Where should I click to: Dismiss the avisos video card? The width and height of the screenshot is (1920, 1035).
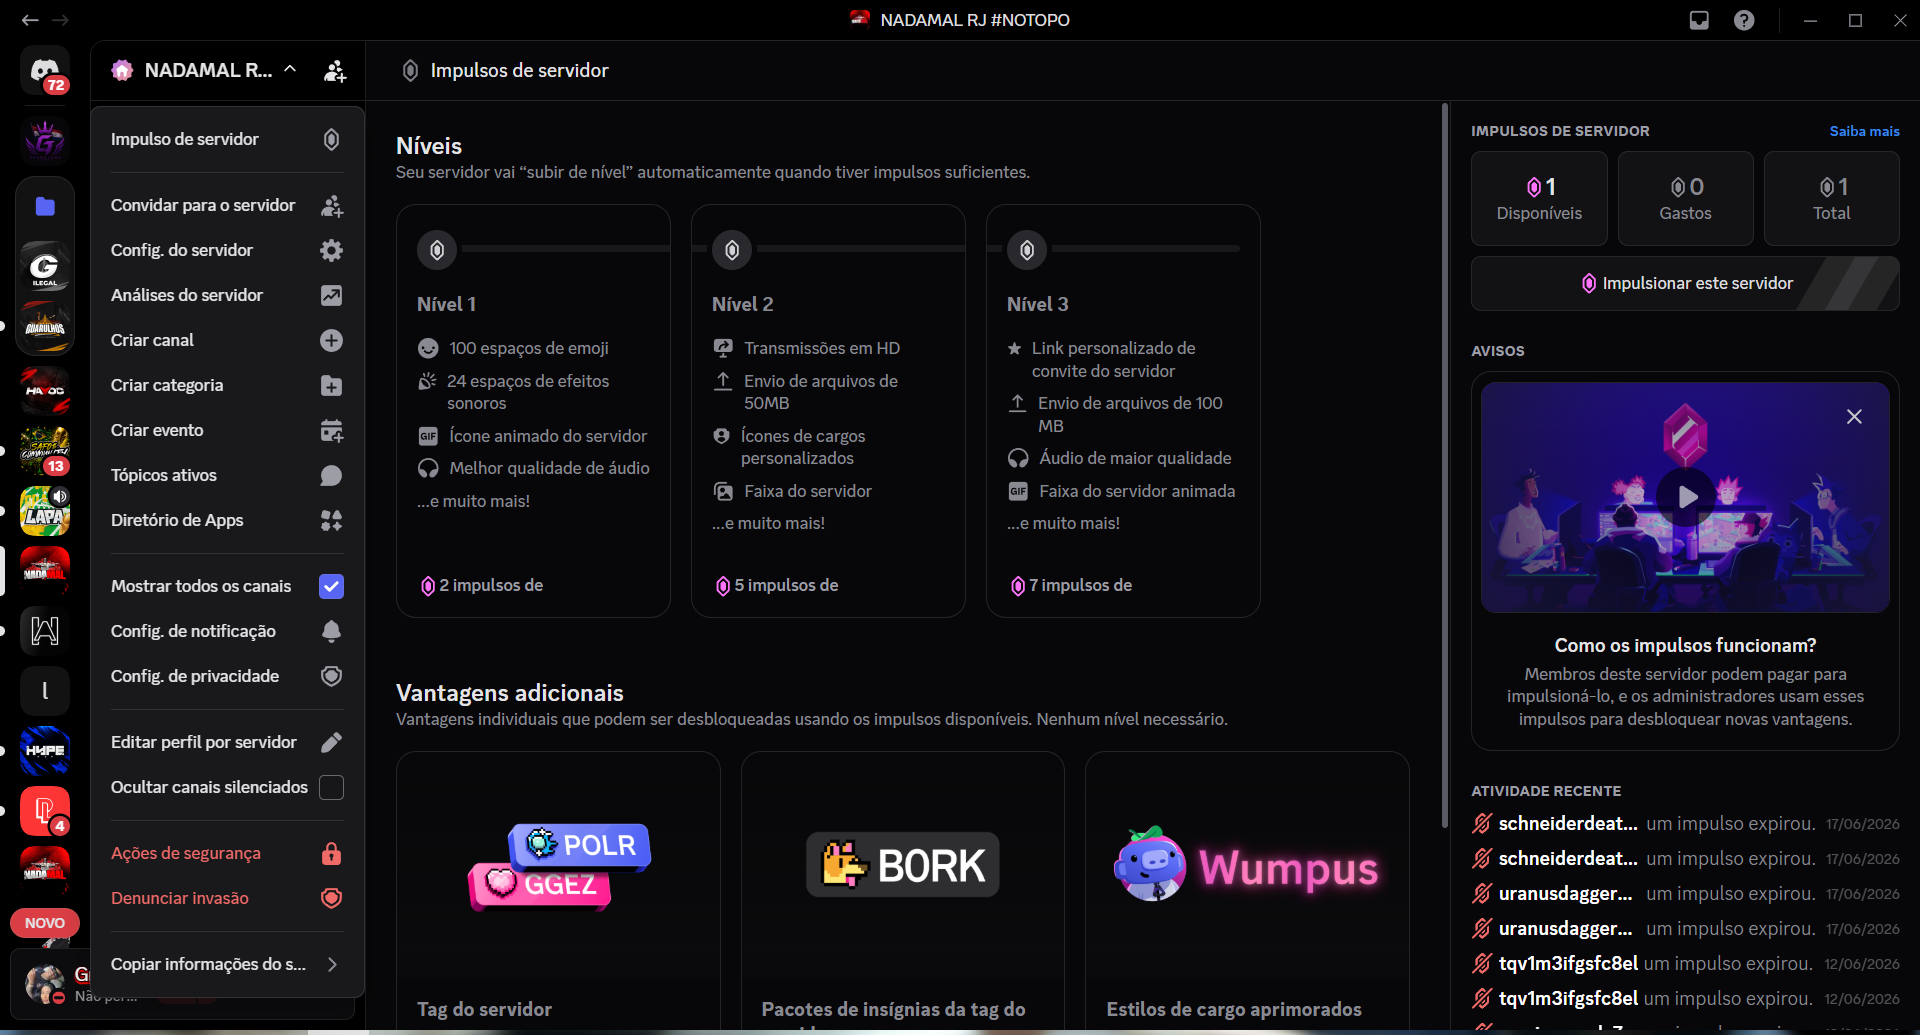click(x=1854, y=417)
